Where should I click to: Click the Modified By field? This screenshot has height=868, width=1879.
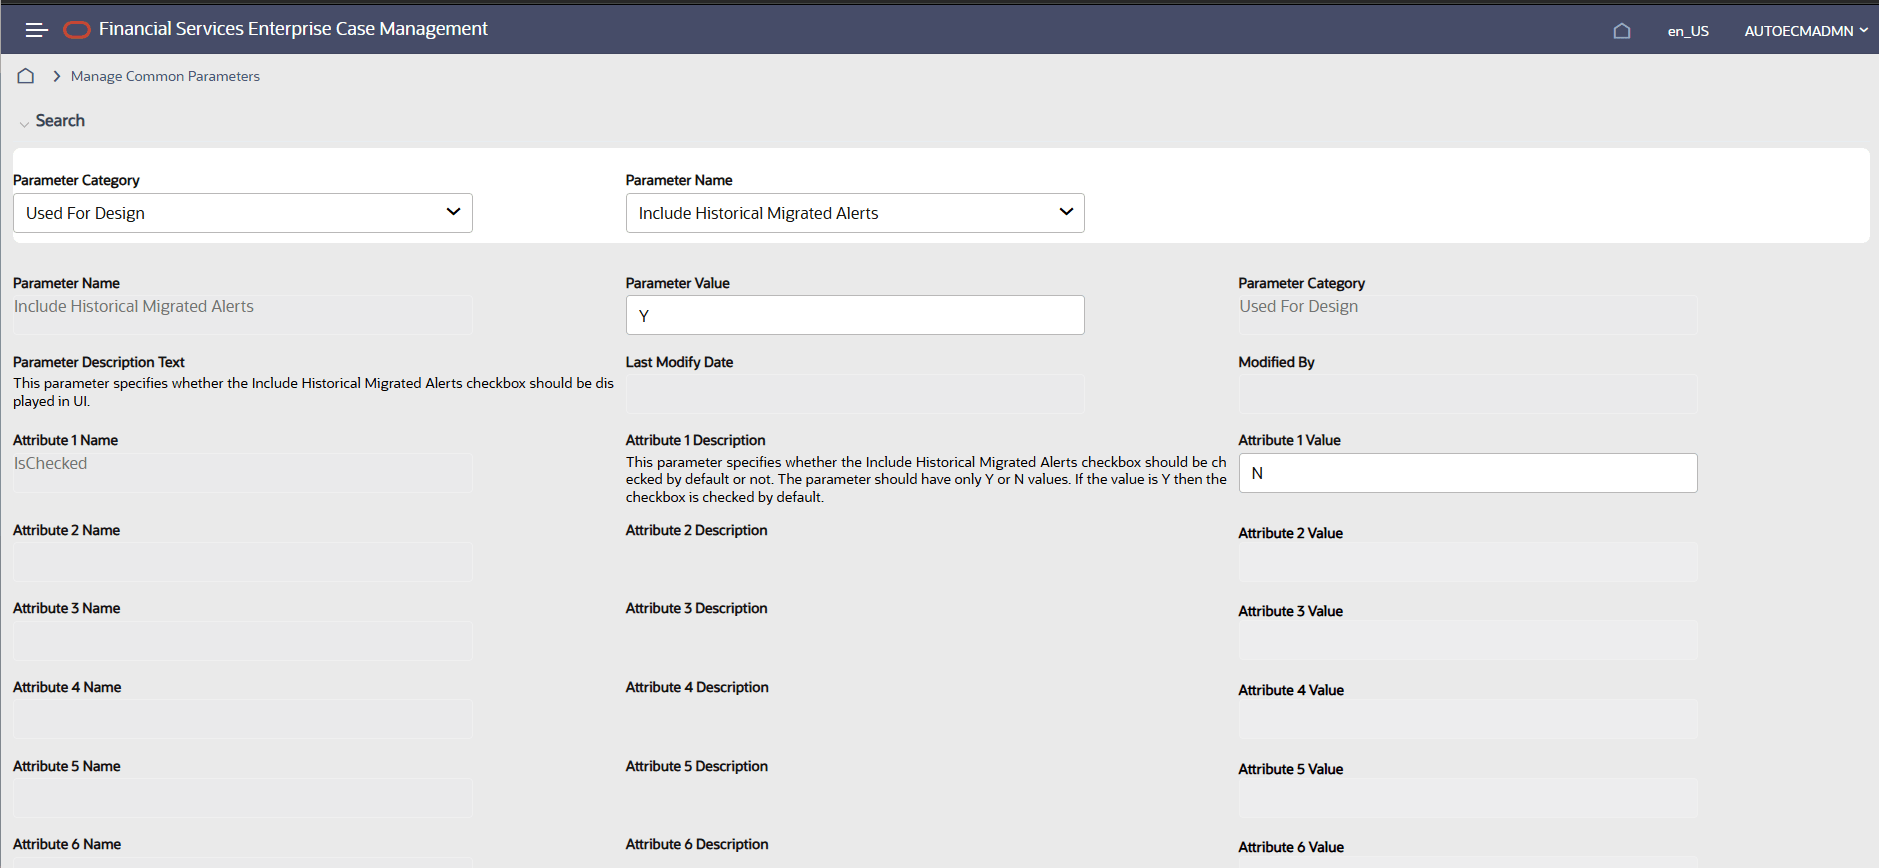(x=1468, y=394)
